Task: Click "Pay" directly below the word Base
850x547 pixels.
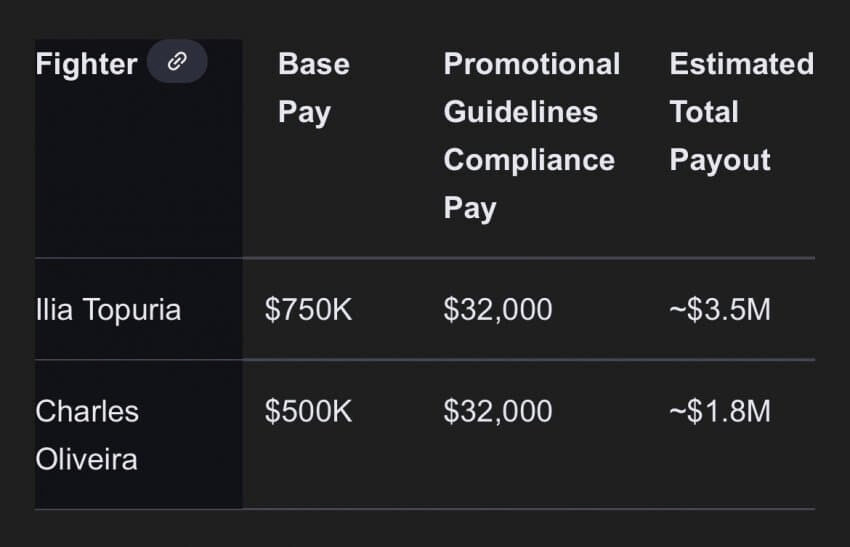Action: point(303,112)
